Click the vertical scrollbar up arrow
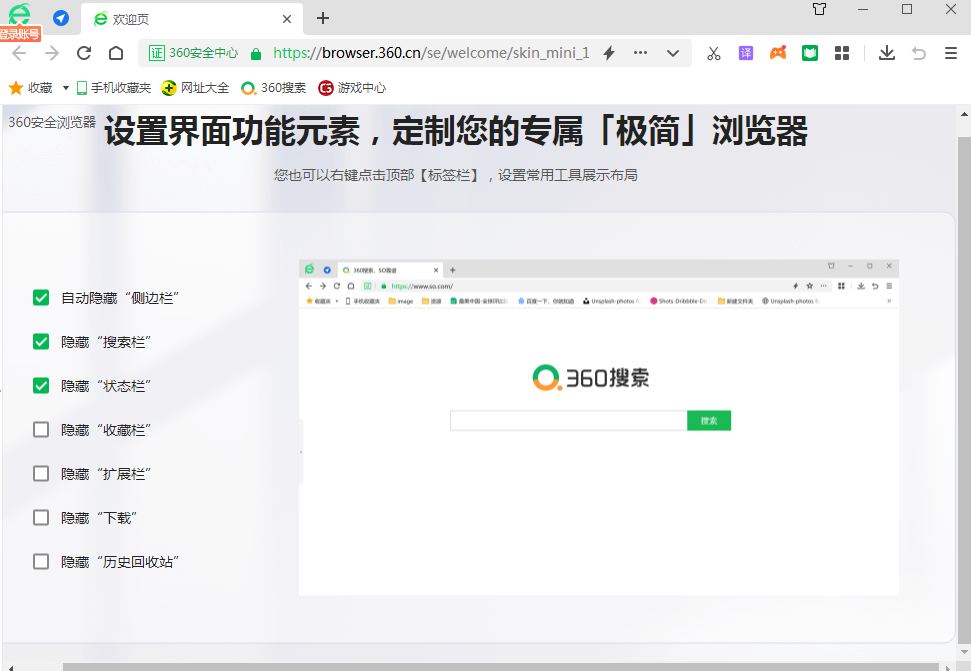The width and height of the screenshot is (971, 671). point(964,114)
